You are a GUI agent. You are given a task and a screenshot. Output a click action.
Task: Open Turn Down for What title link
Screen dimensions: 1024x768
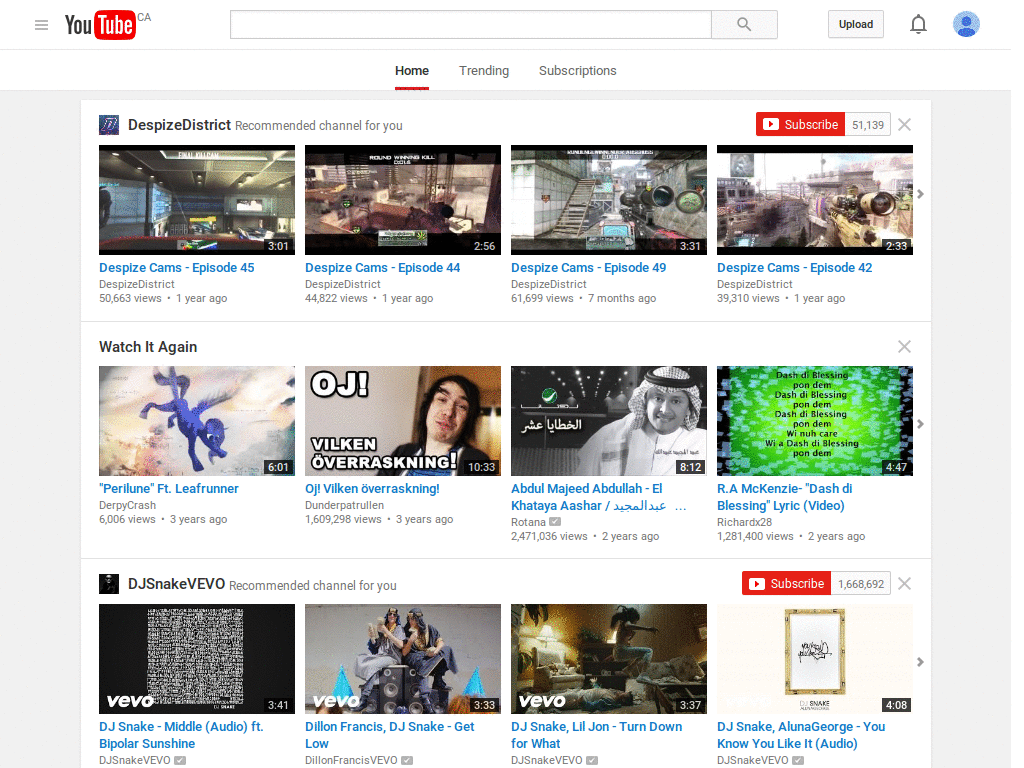tap(596, 735)
